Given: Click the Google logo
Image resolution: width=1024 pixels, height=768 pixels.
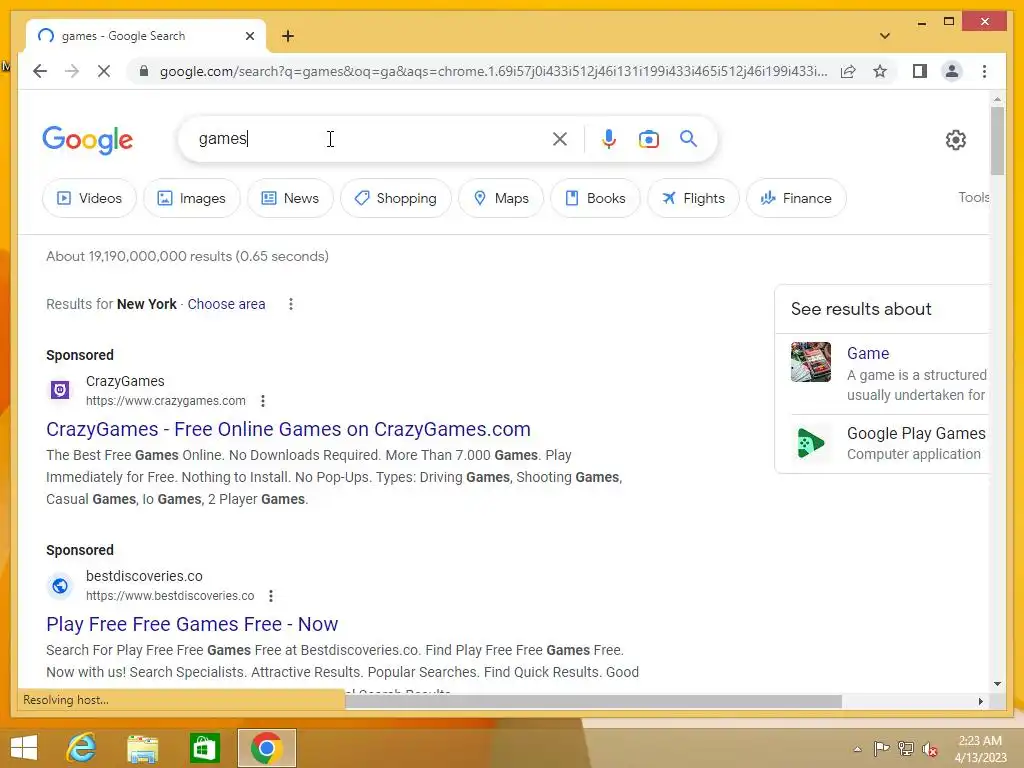Looking at the screenshot, I should click(x=88, y=140).
